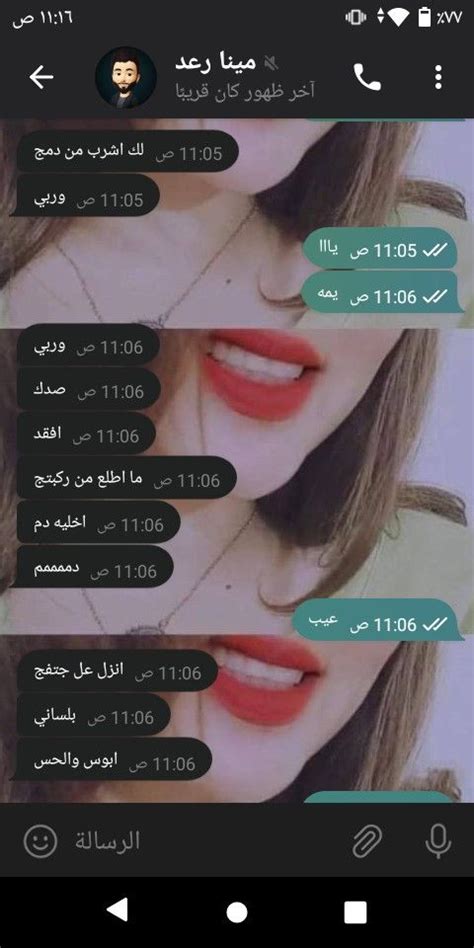
Task: Select the incoming message صدك bubble
Action: tap(86, 391)
